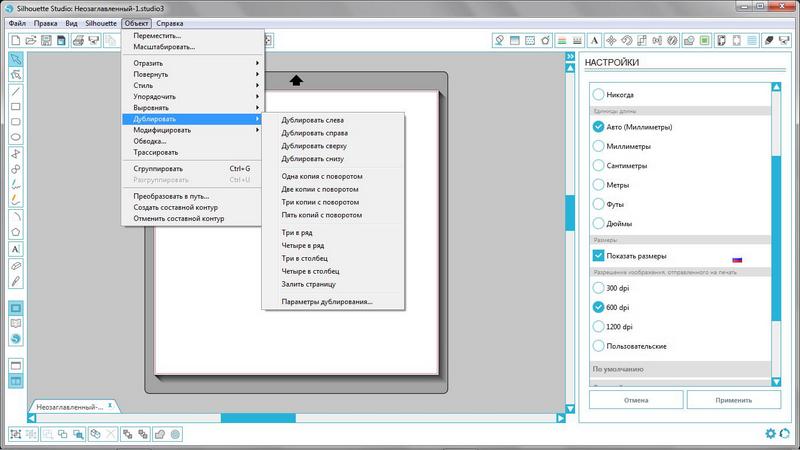Choose the Rectangle drawing tool
Image resolution: width=800 pixels, height=450 pixels.
coord(16,107)
